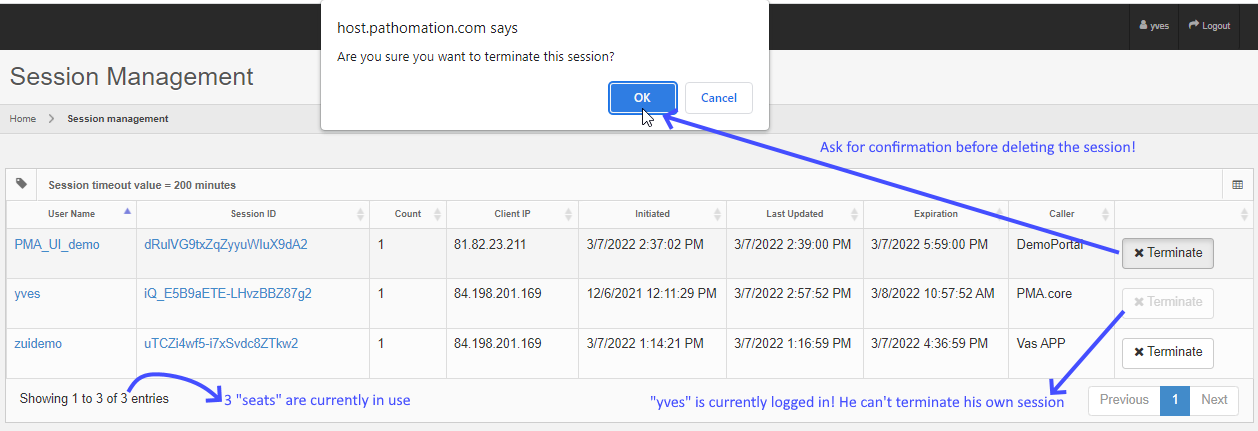
Task: Click the yves user profile icon
Action: coord(1143,26)
